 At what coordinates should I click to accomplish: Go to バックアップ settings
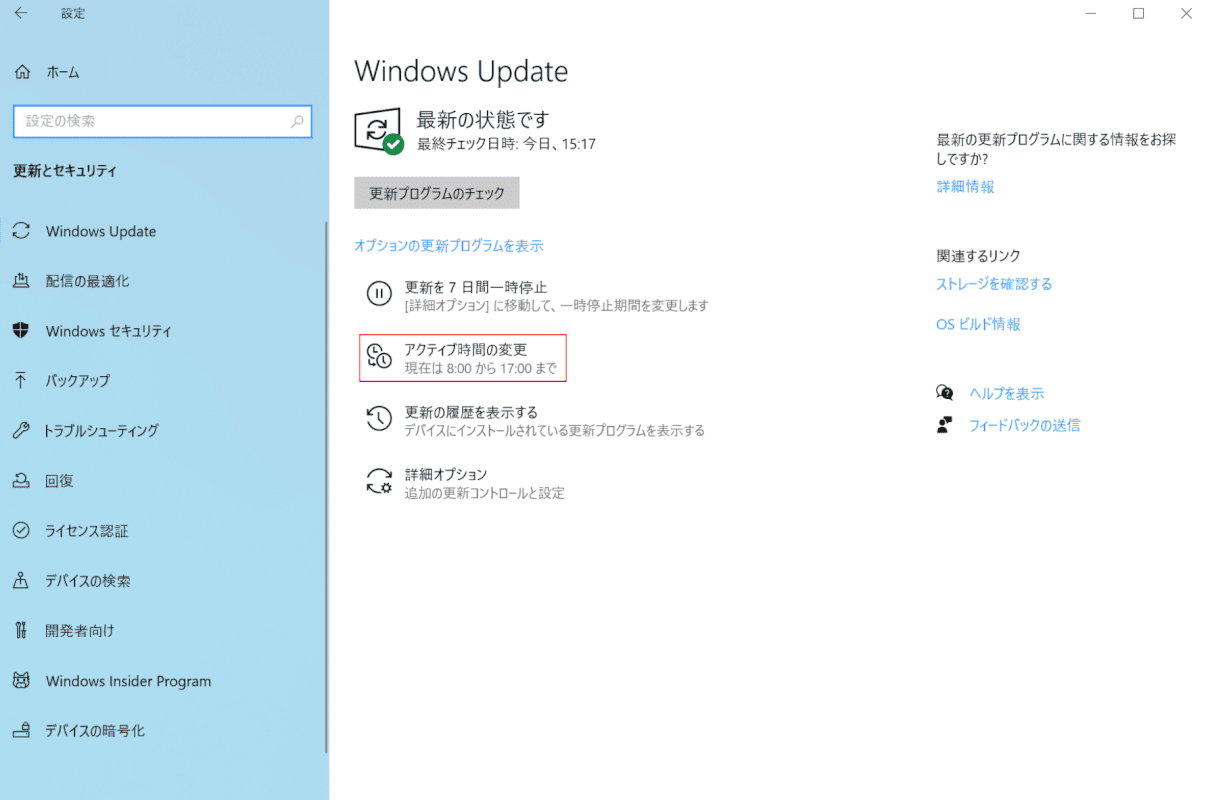78,381
